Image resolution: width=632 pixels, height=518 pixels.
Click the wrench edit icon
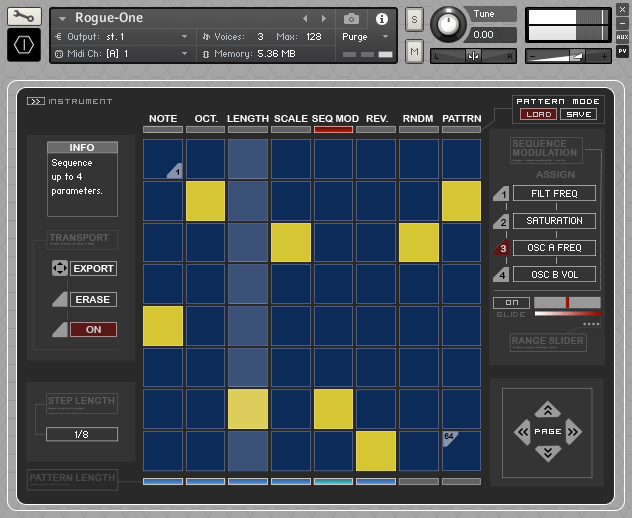[x=24, y=17]
